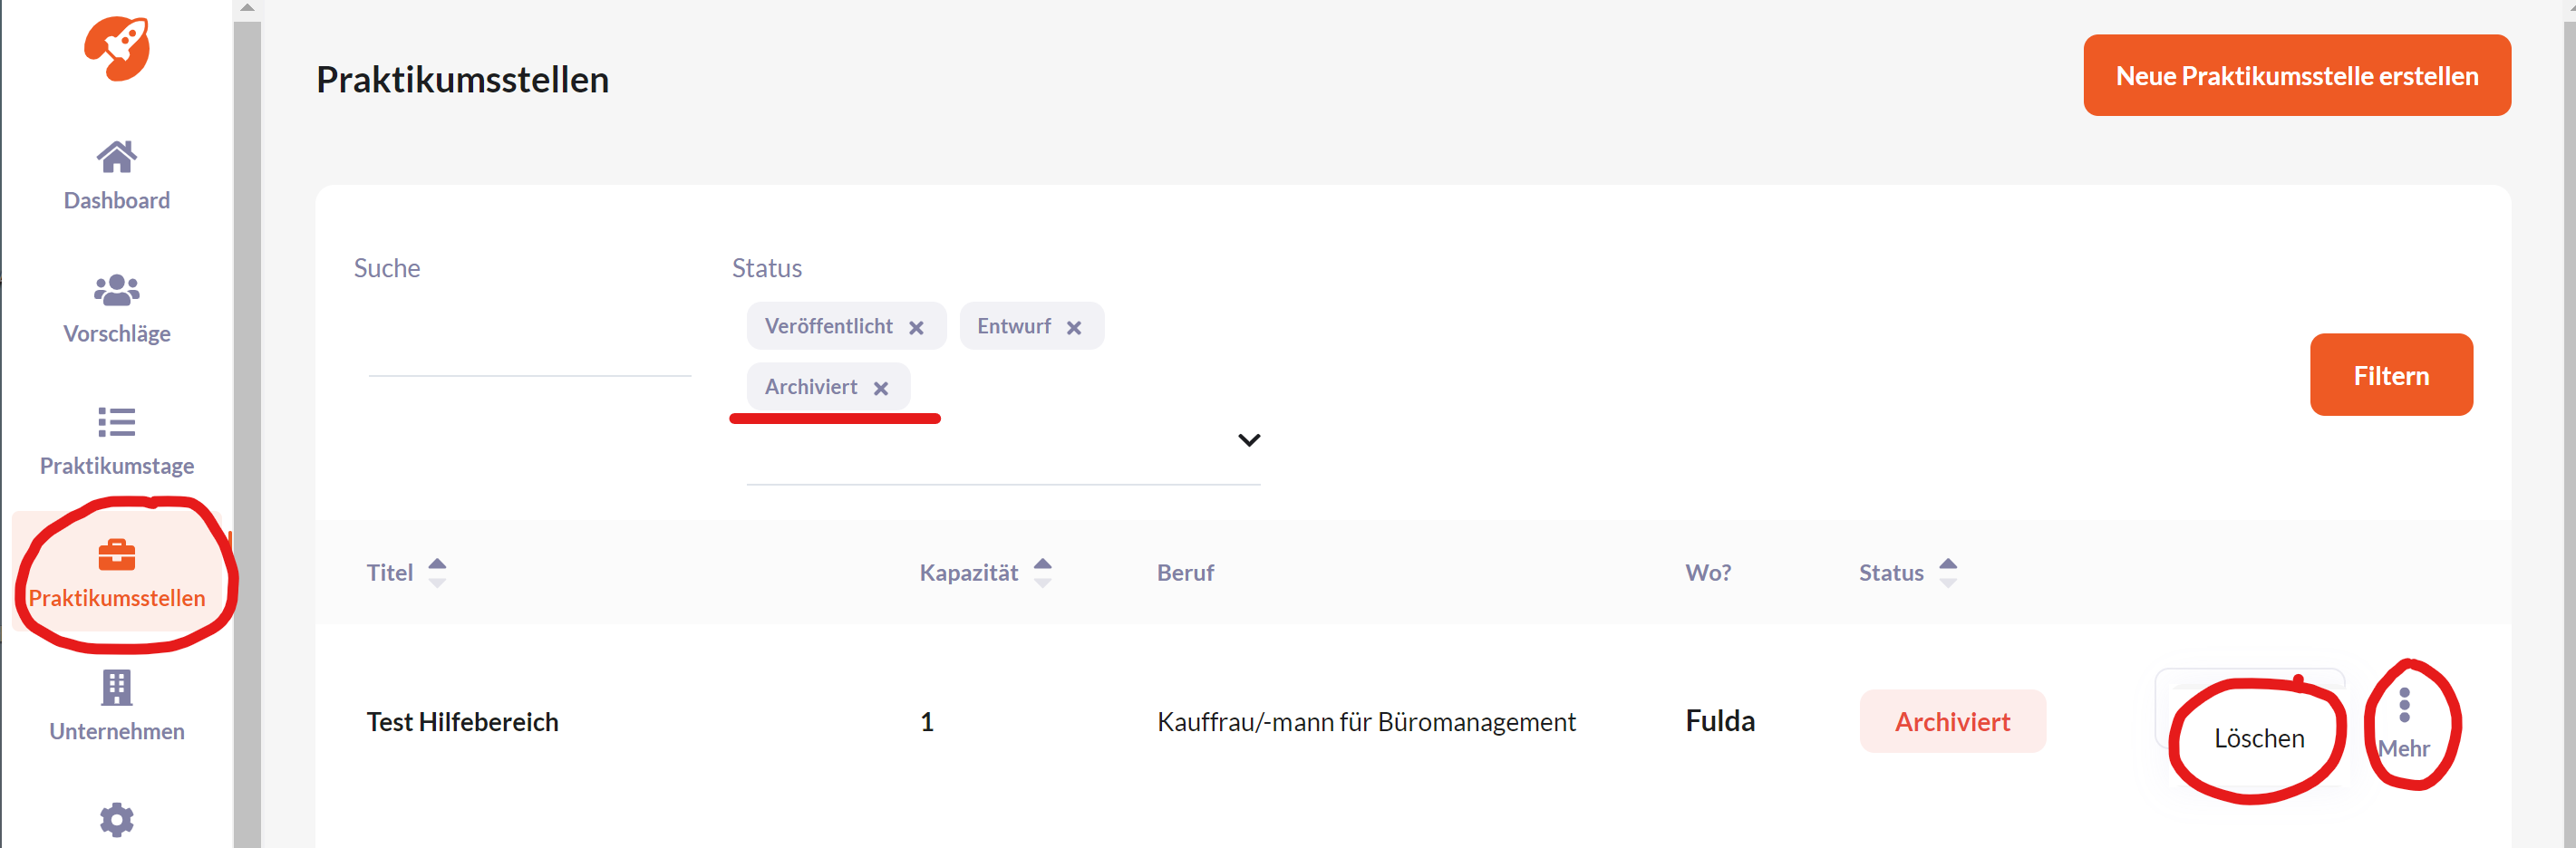The image size is (2576, 848).
Task: Click sidebar scrollbar up arrow
Action: coord(247,8)
